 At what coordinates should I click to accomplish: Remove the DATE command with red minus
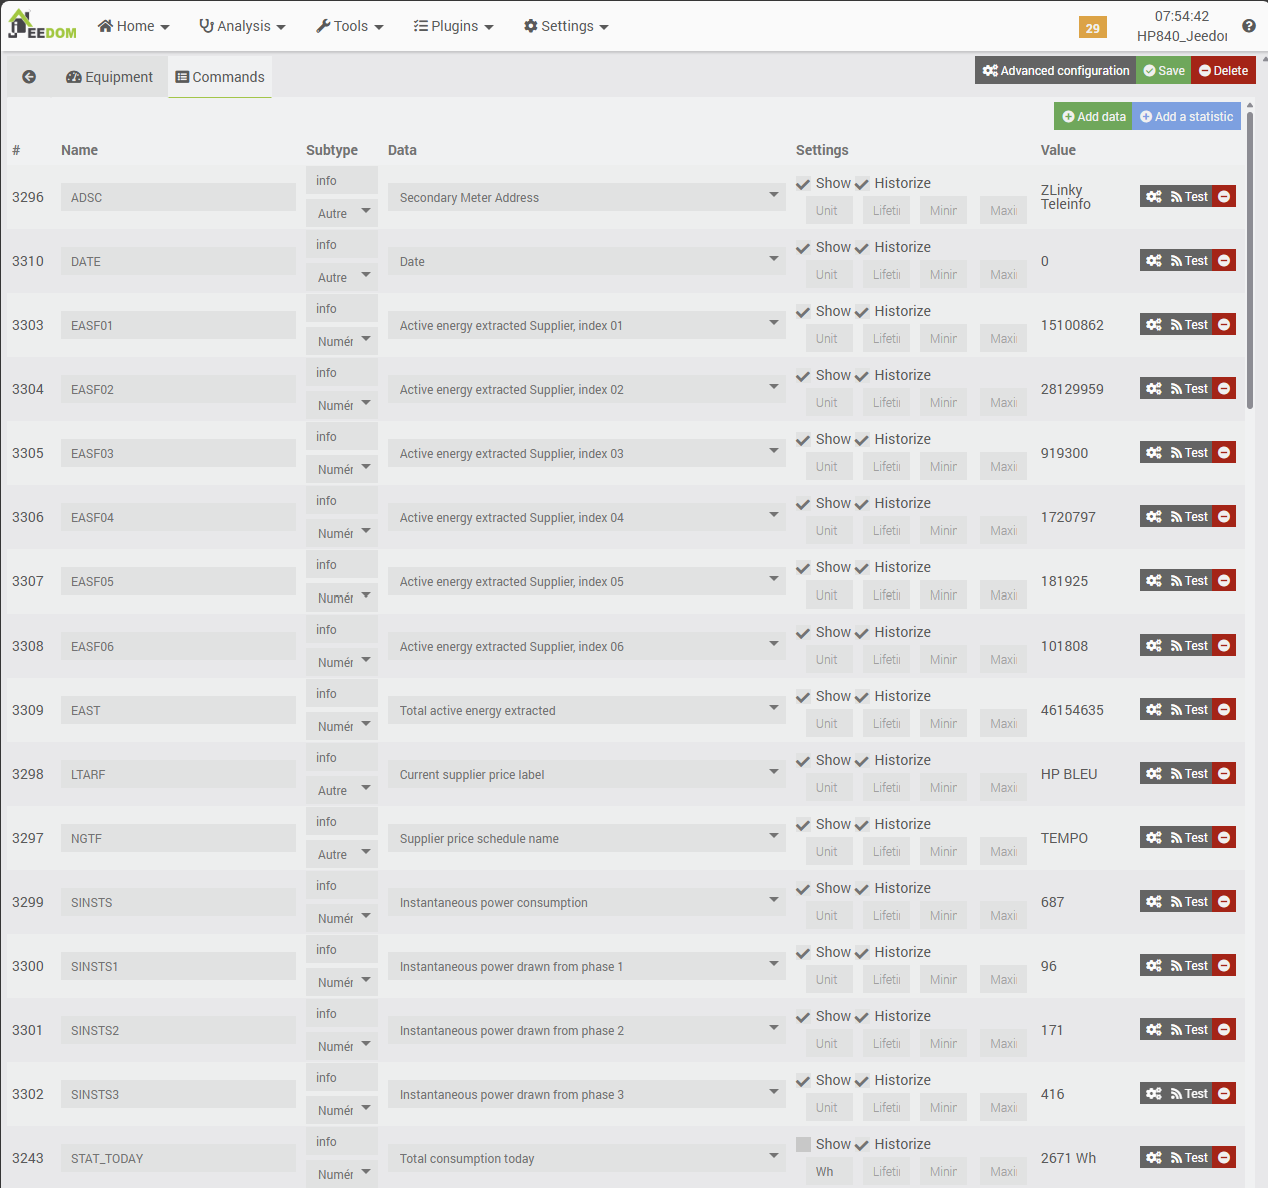coord(1224,261)
